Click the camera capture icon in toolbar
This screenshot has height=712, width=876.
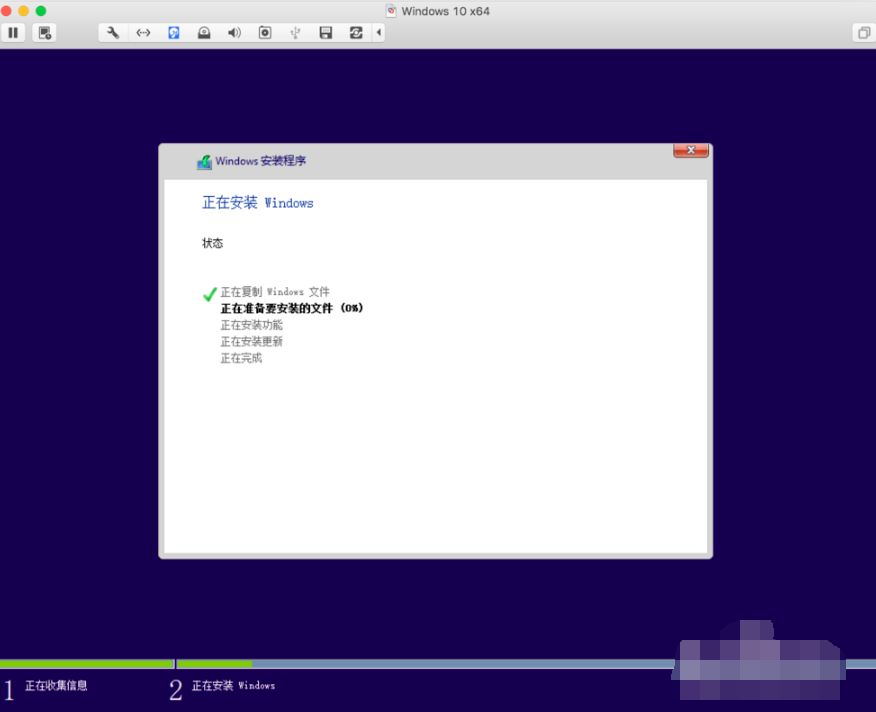(264, 32)
